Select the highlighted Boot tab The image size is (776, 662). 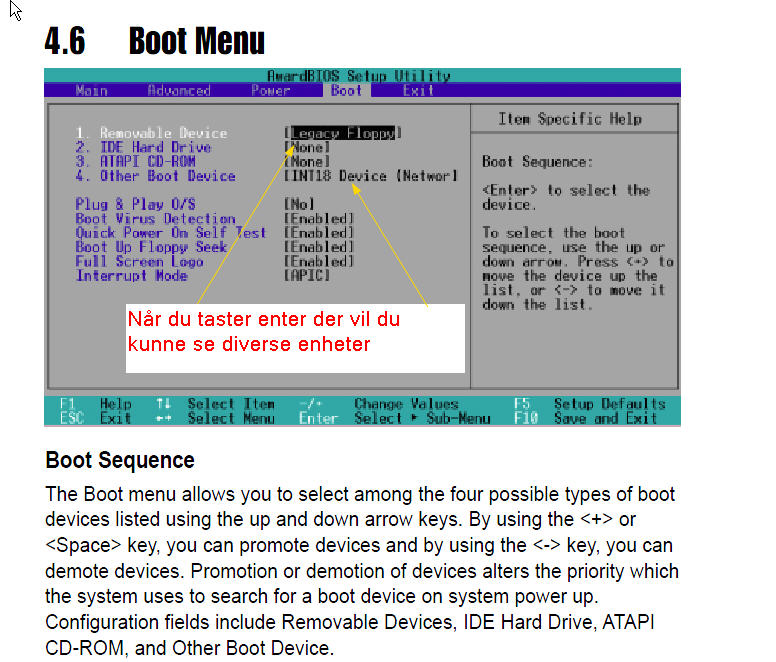[346, 91]
